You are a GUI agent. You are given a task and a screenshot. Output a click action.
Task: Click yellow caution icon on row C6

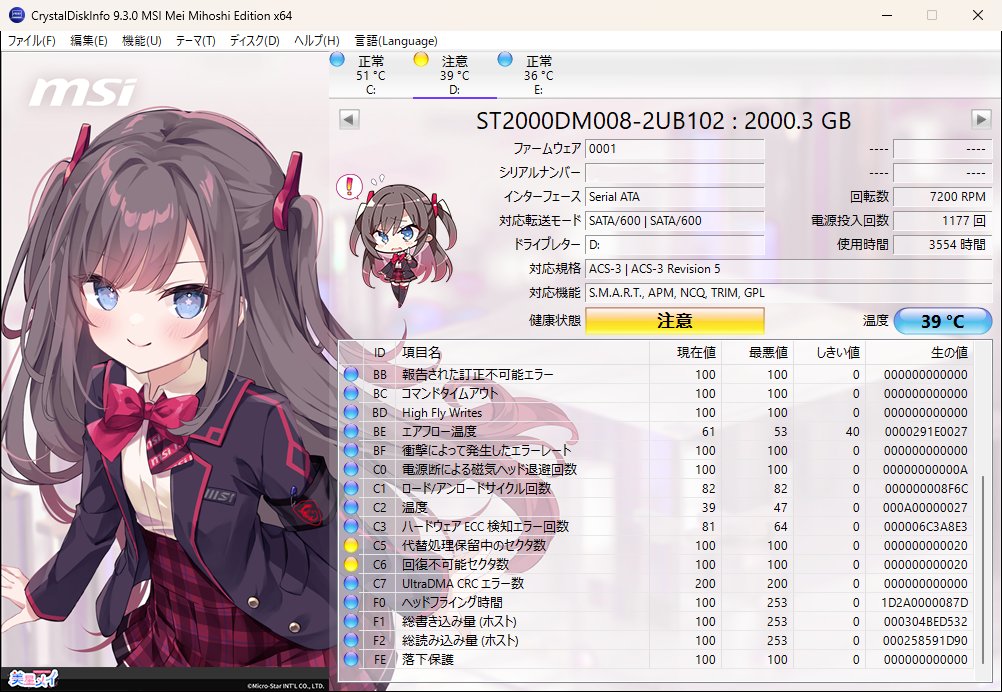tap(351, 565)
